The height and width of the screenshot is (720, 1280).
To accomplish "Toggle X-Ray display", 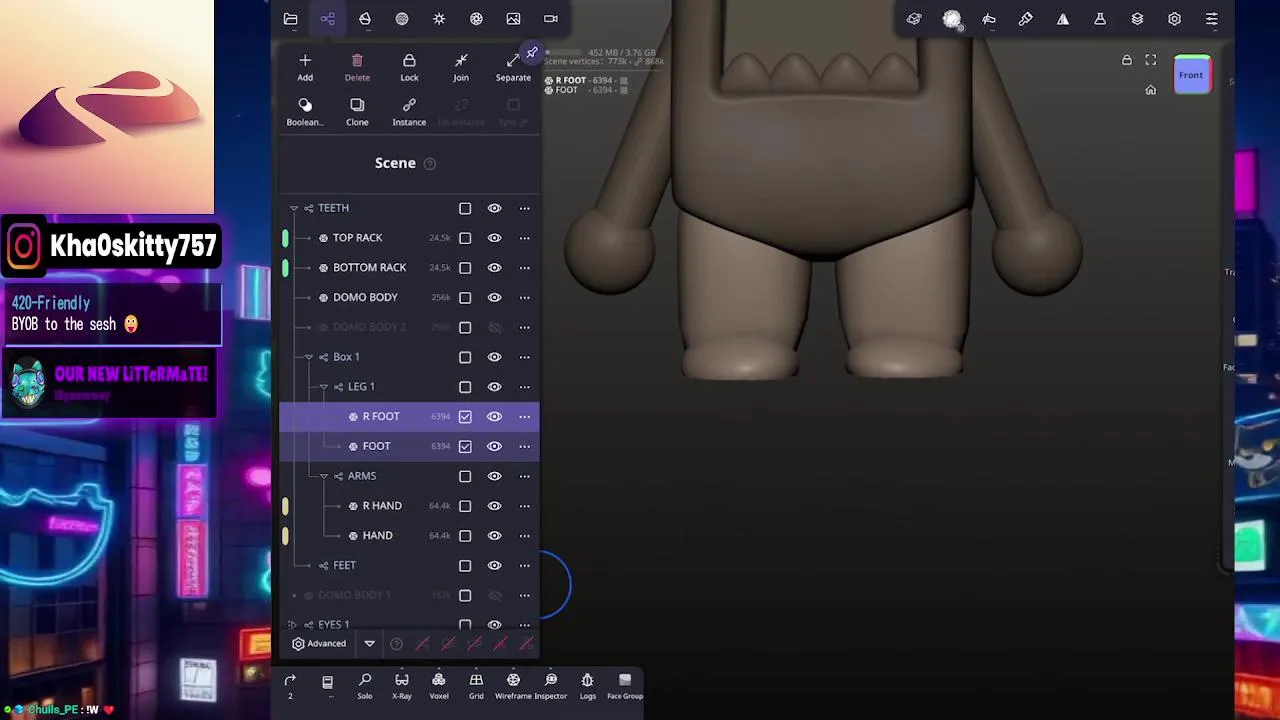I will coord(402,686).
